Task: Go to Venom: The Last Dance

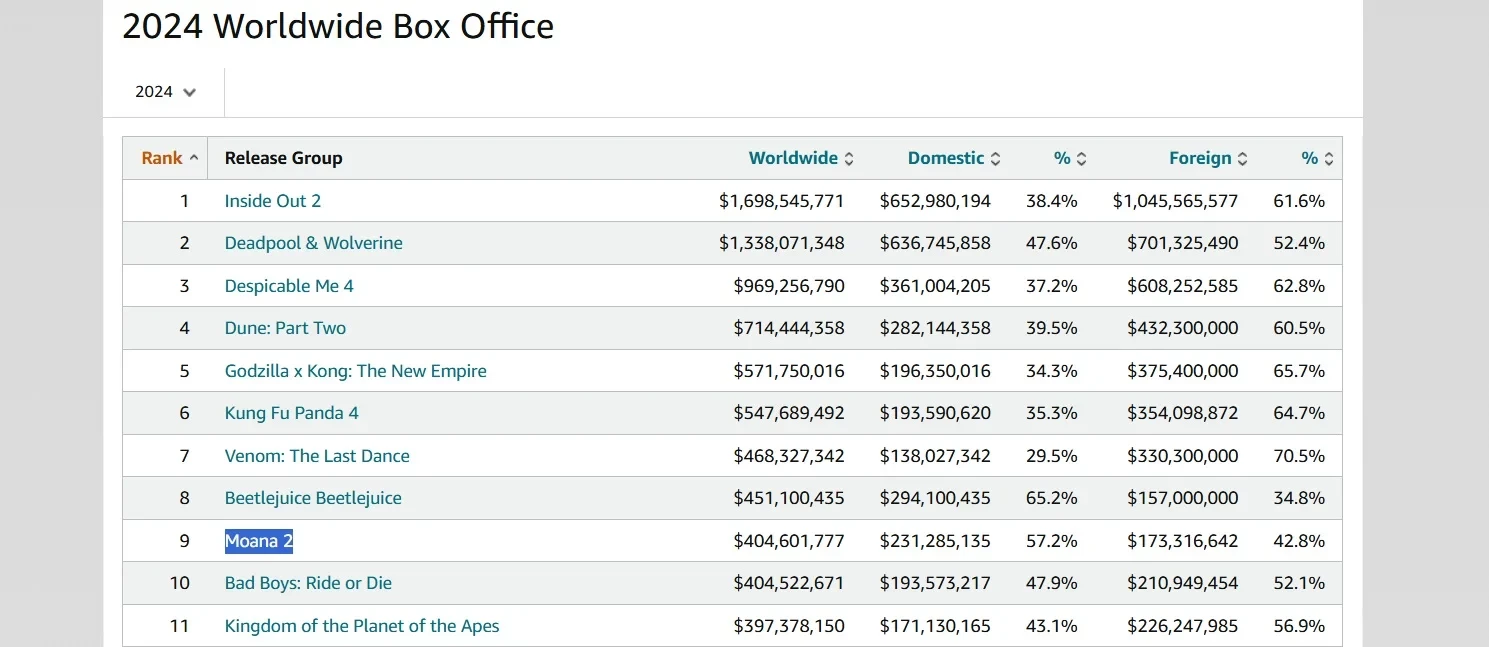Action: (x=317, y=456)
